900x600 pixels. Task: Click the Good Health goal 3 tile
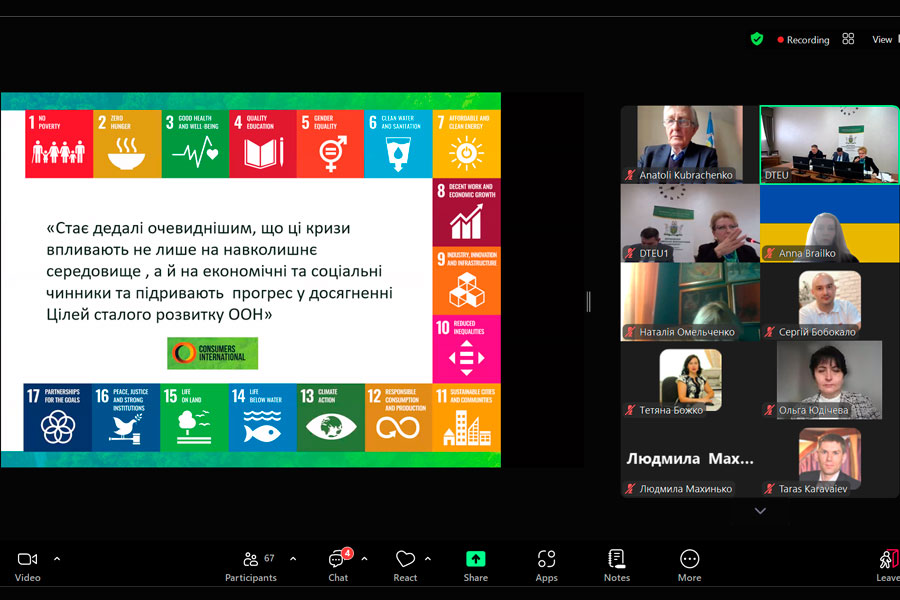click(195, 144)
